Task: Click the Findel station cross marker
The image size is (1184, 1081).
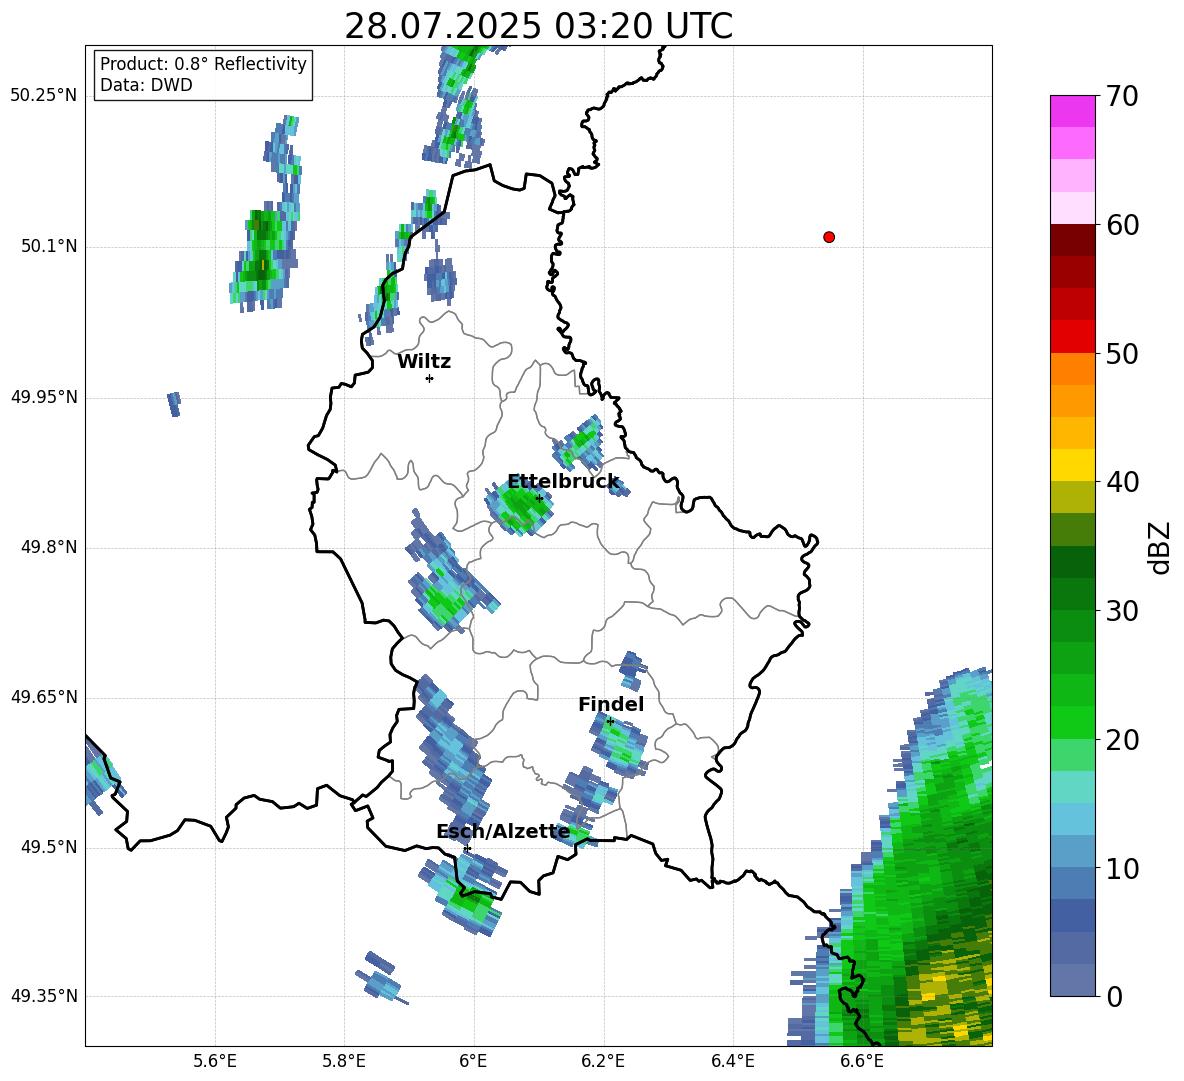Action: point(610,722)
